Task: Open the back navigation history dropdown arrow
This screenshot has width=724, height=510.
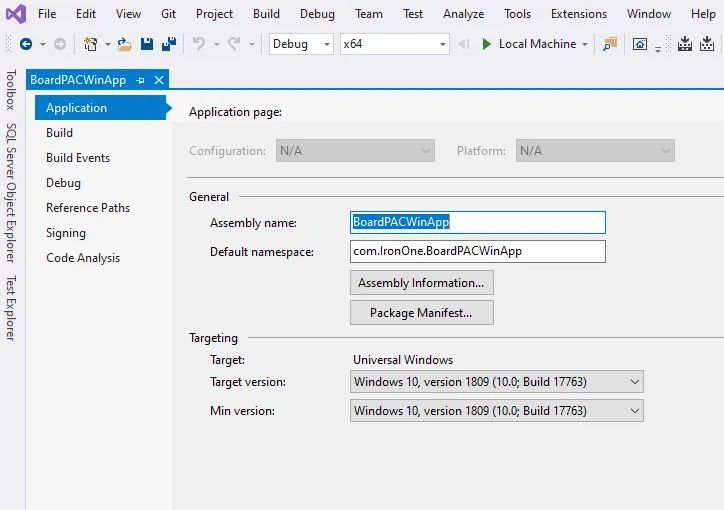Action: [42, 45]
